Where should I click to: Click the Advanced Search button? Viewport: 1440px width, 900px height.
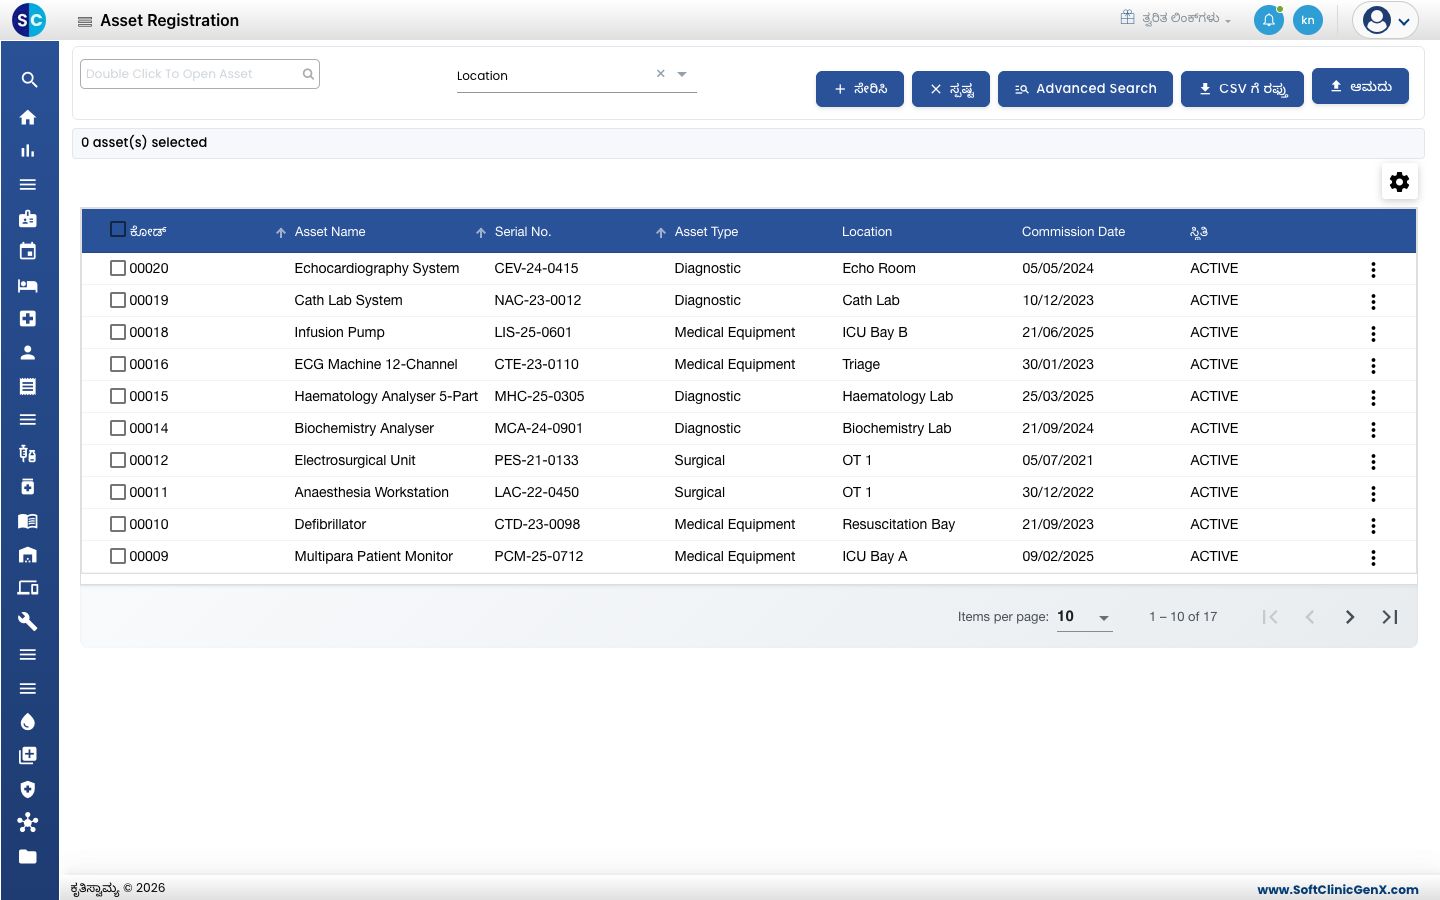pyautogui.click(x=1085, y=89)
